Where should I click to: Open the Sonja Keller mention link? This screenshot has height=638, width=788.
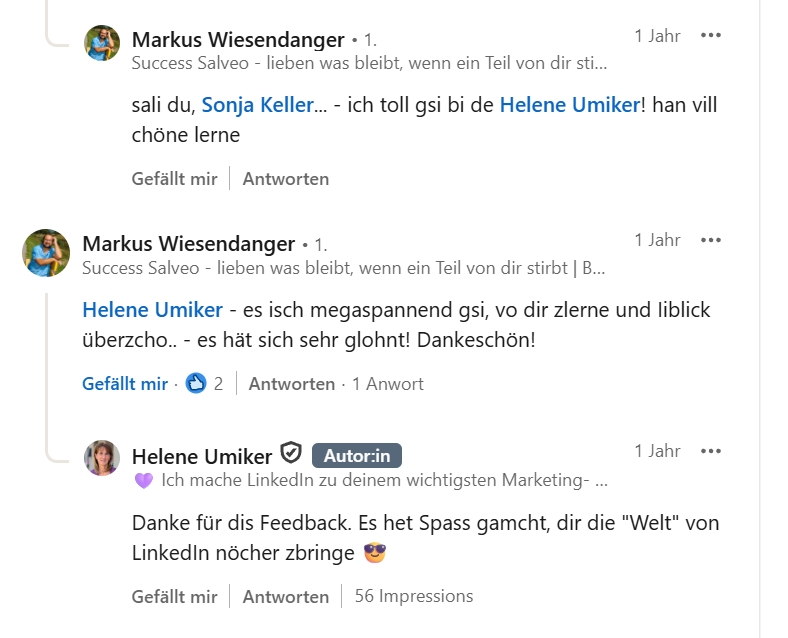(x=258, y=105)
